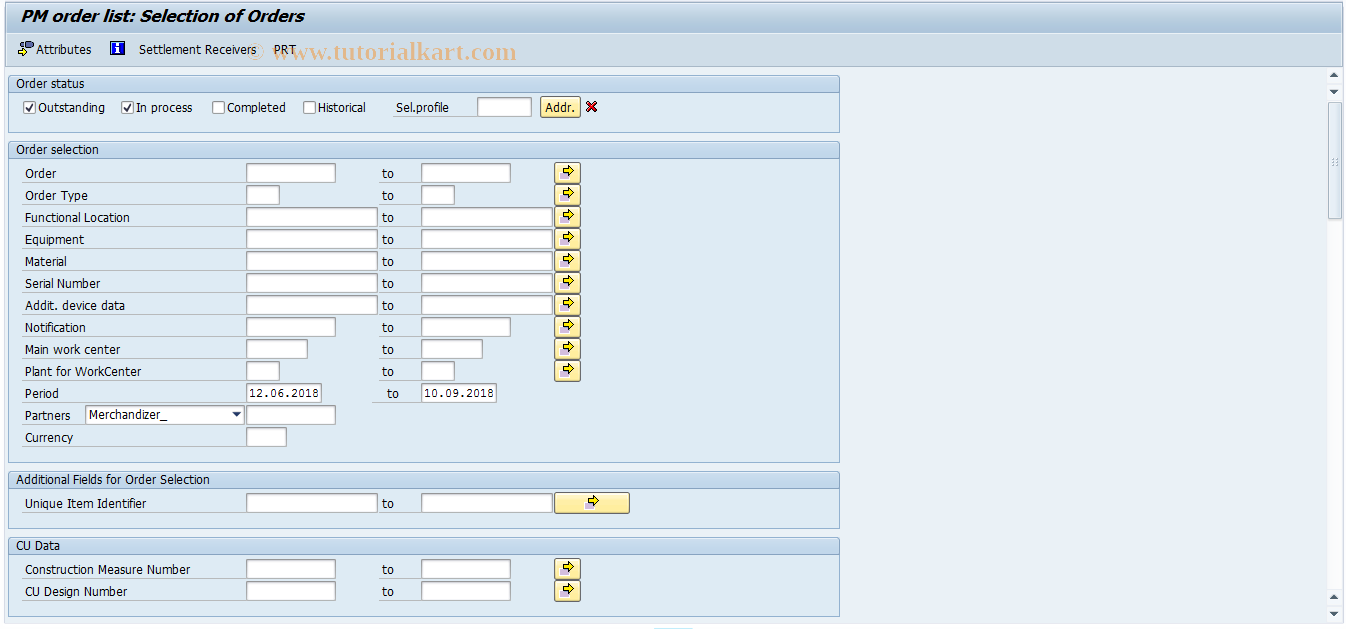This screenshot has height=629, width=1346.
Task: Open multiple selection for CU Design Number
Action: point(567,590)
